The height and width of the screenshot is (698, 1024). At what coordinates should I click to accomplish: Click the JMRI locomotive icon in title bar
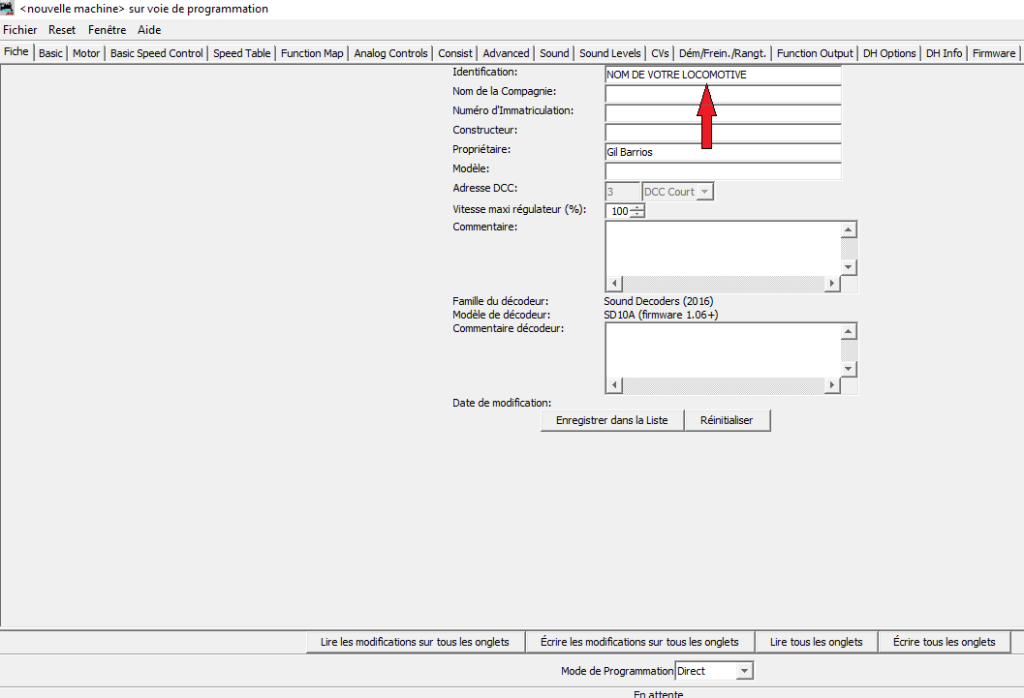coord(8,8)
